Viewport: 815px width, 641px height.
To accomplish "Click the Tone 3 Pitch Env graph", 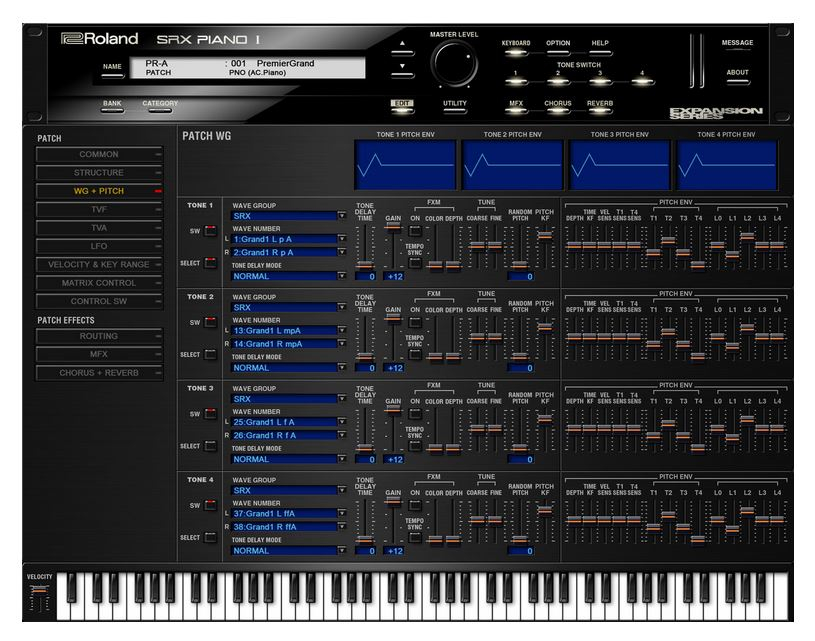I will point(620,164).
